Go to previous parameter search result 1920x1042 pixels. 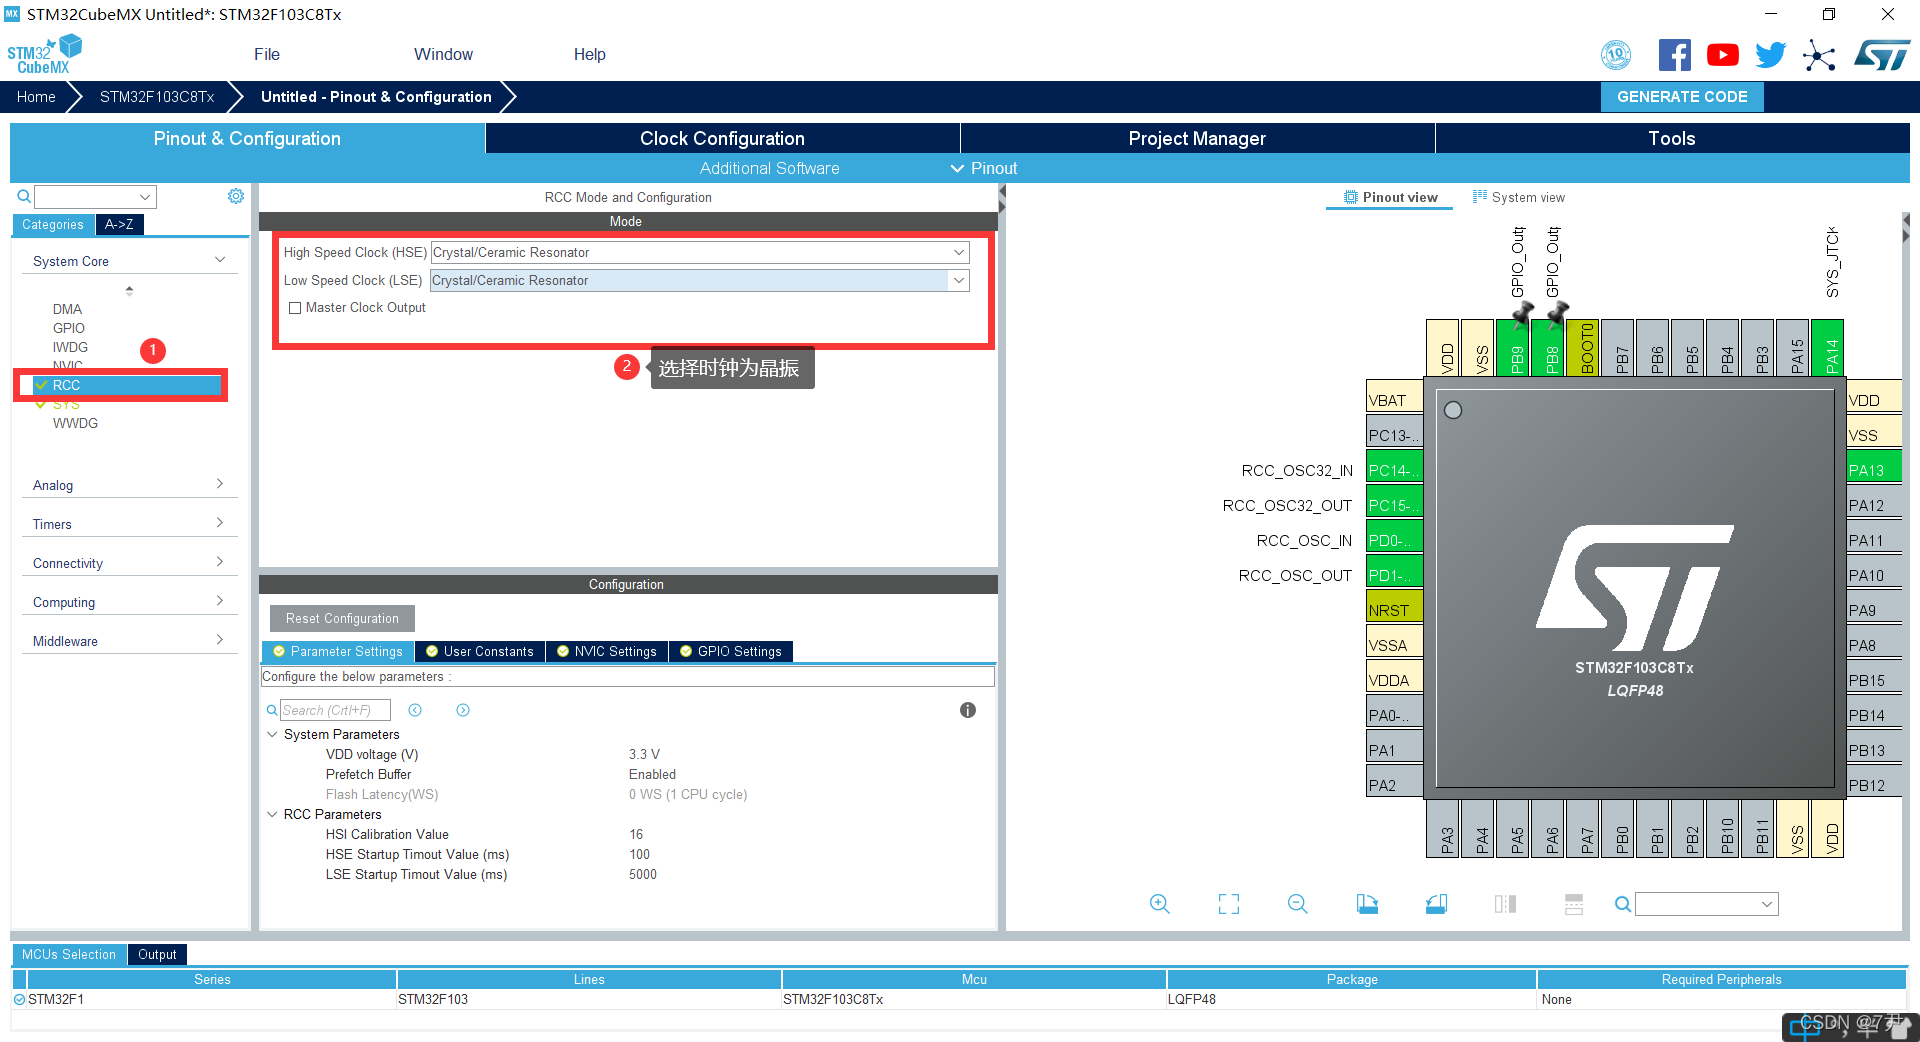pos(415,710)
